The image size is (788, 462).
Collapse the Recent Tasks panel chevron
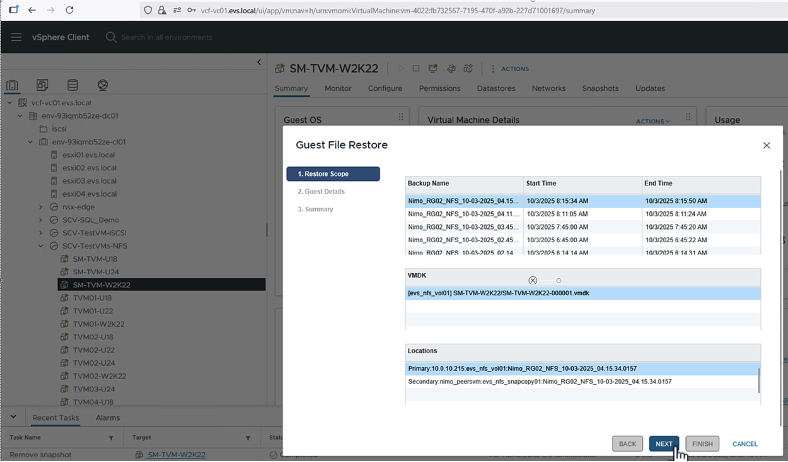click(x=13, y=417)
